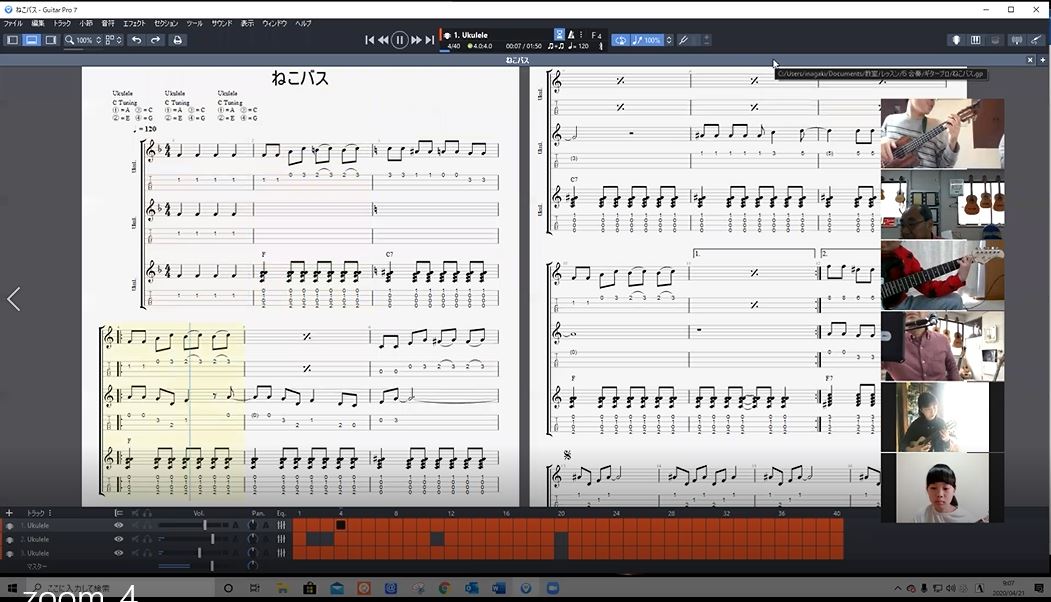Open the drums view
The image size is (1051, 602).
(995, 40)
